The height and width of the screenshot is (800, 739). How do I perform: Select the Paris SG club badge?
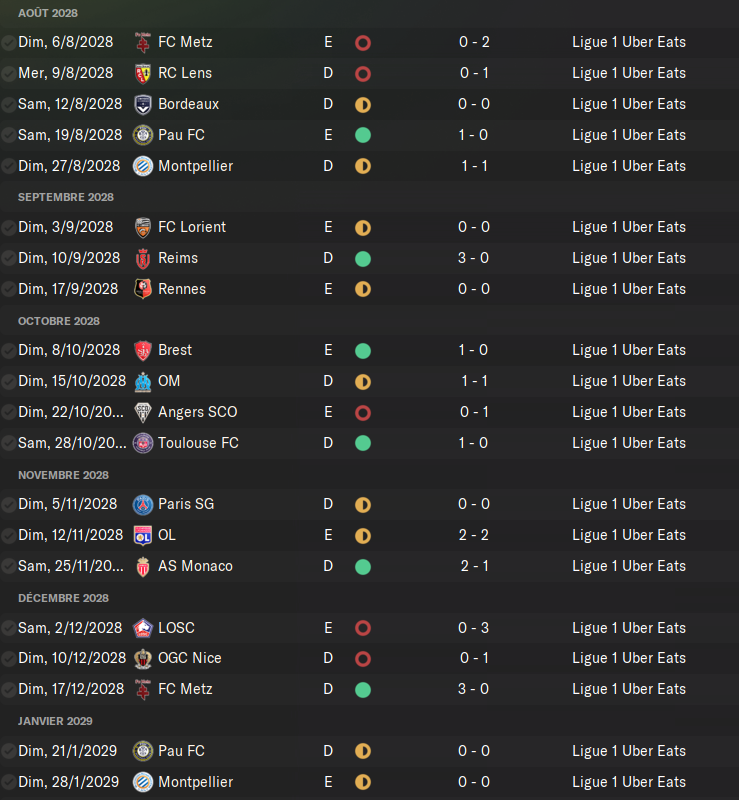tap(143, 505)
